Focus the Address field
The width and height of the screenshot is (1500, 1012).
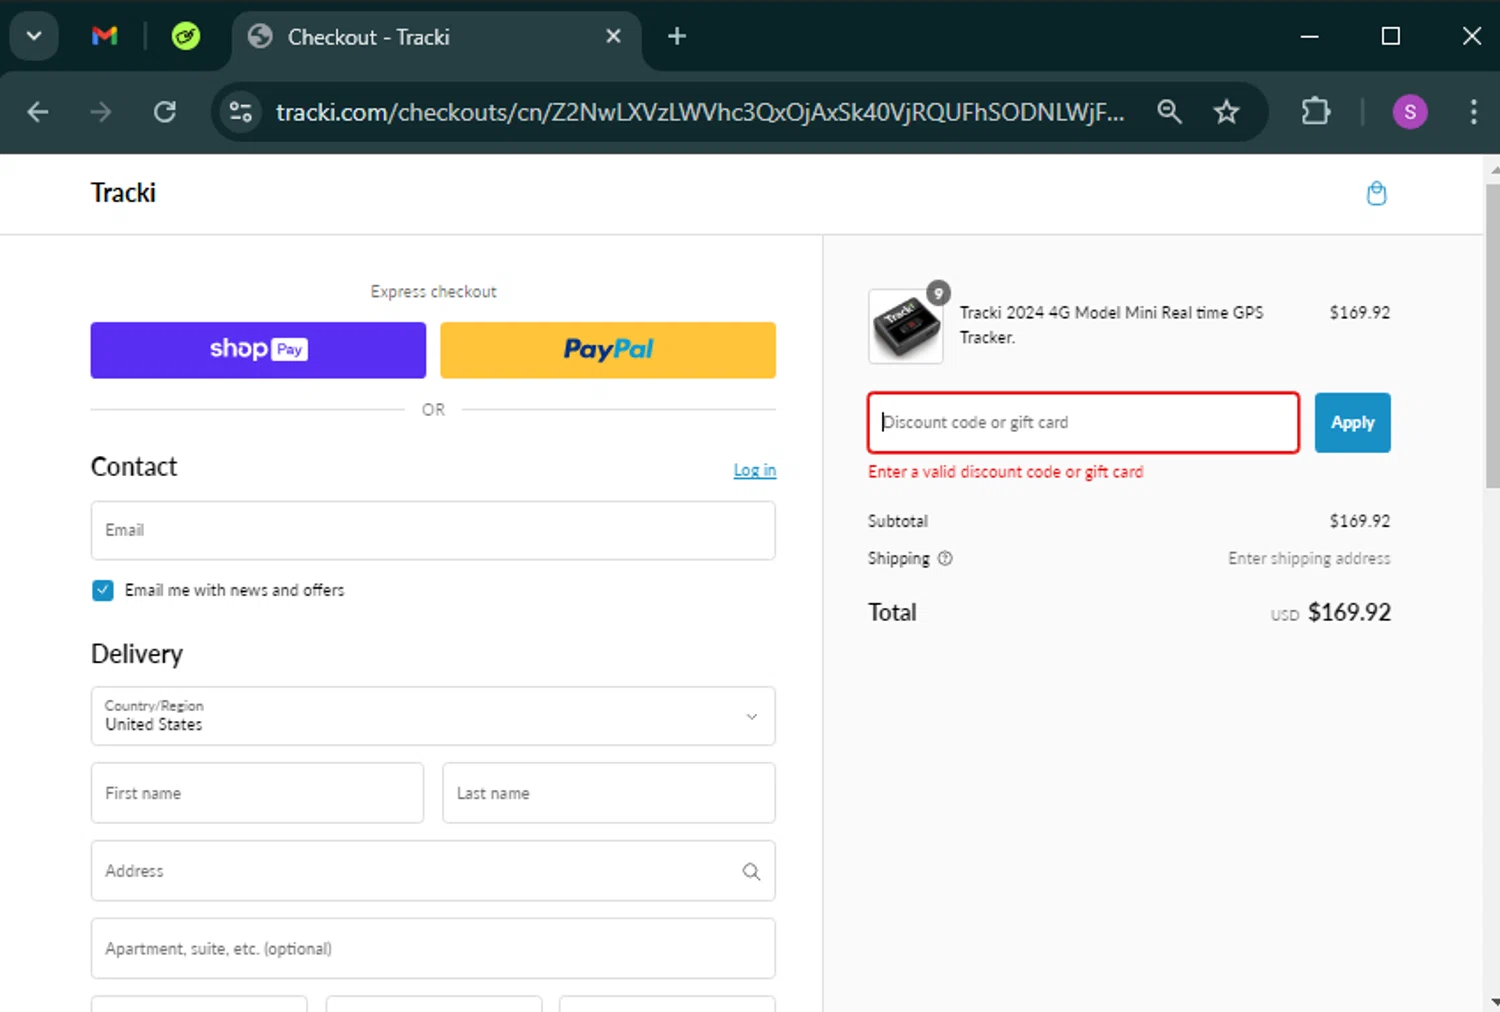point(433,871)
